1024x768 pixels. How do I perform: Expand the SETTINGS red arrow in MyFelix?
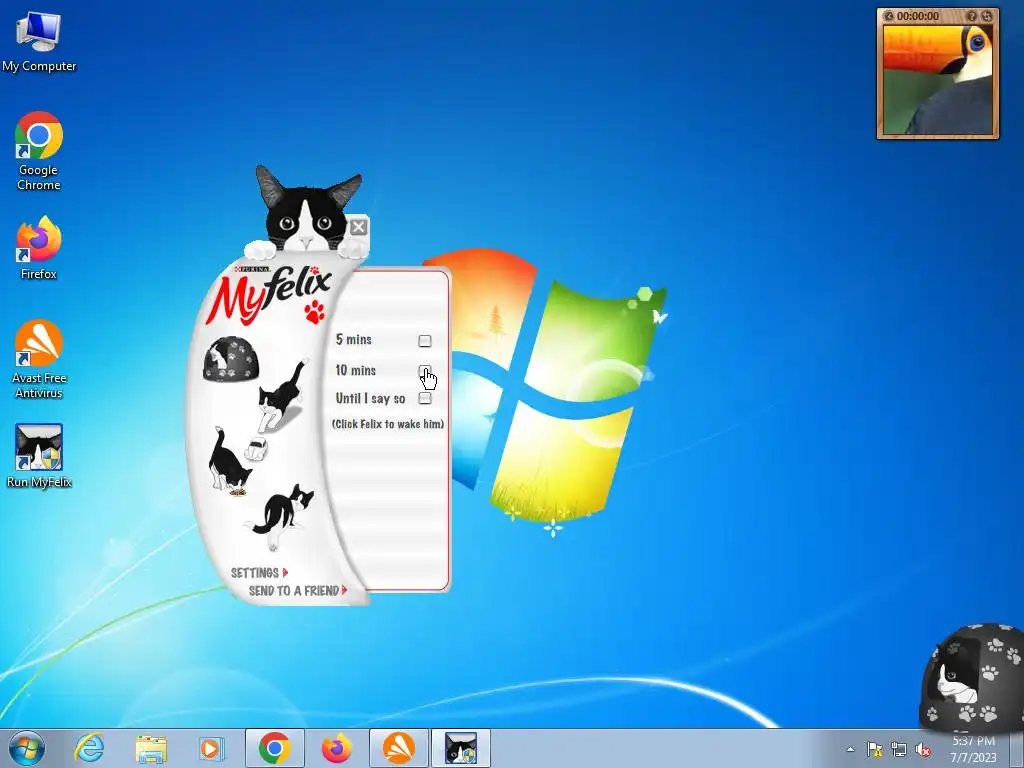[x=285, y=573]
